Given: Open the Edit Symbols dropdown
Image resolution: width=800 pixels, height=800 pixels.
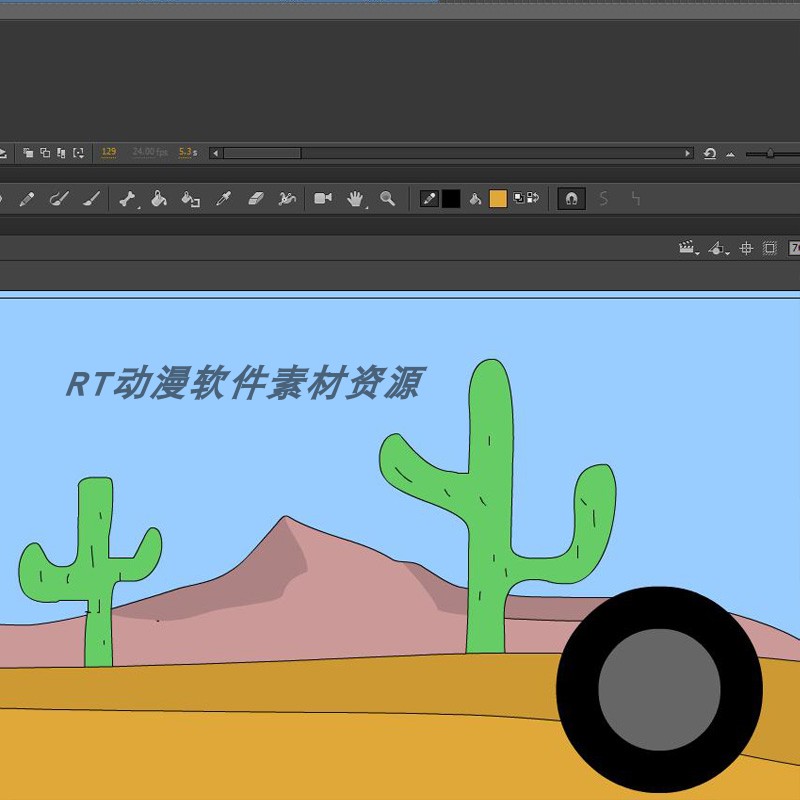Looking at the screenshot, I should pos(718,248).
